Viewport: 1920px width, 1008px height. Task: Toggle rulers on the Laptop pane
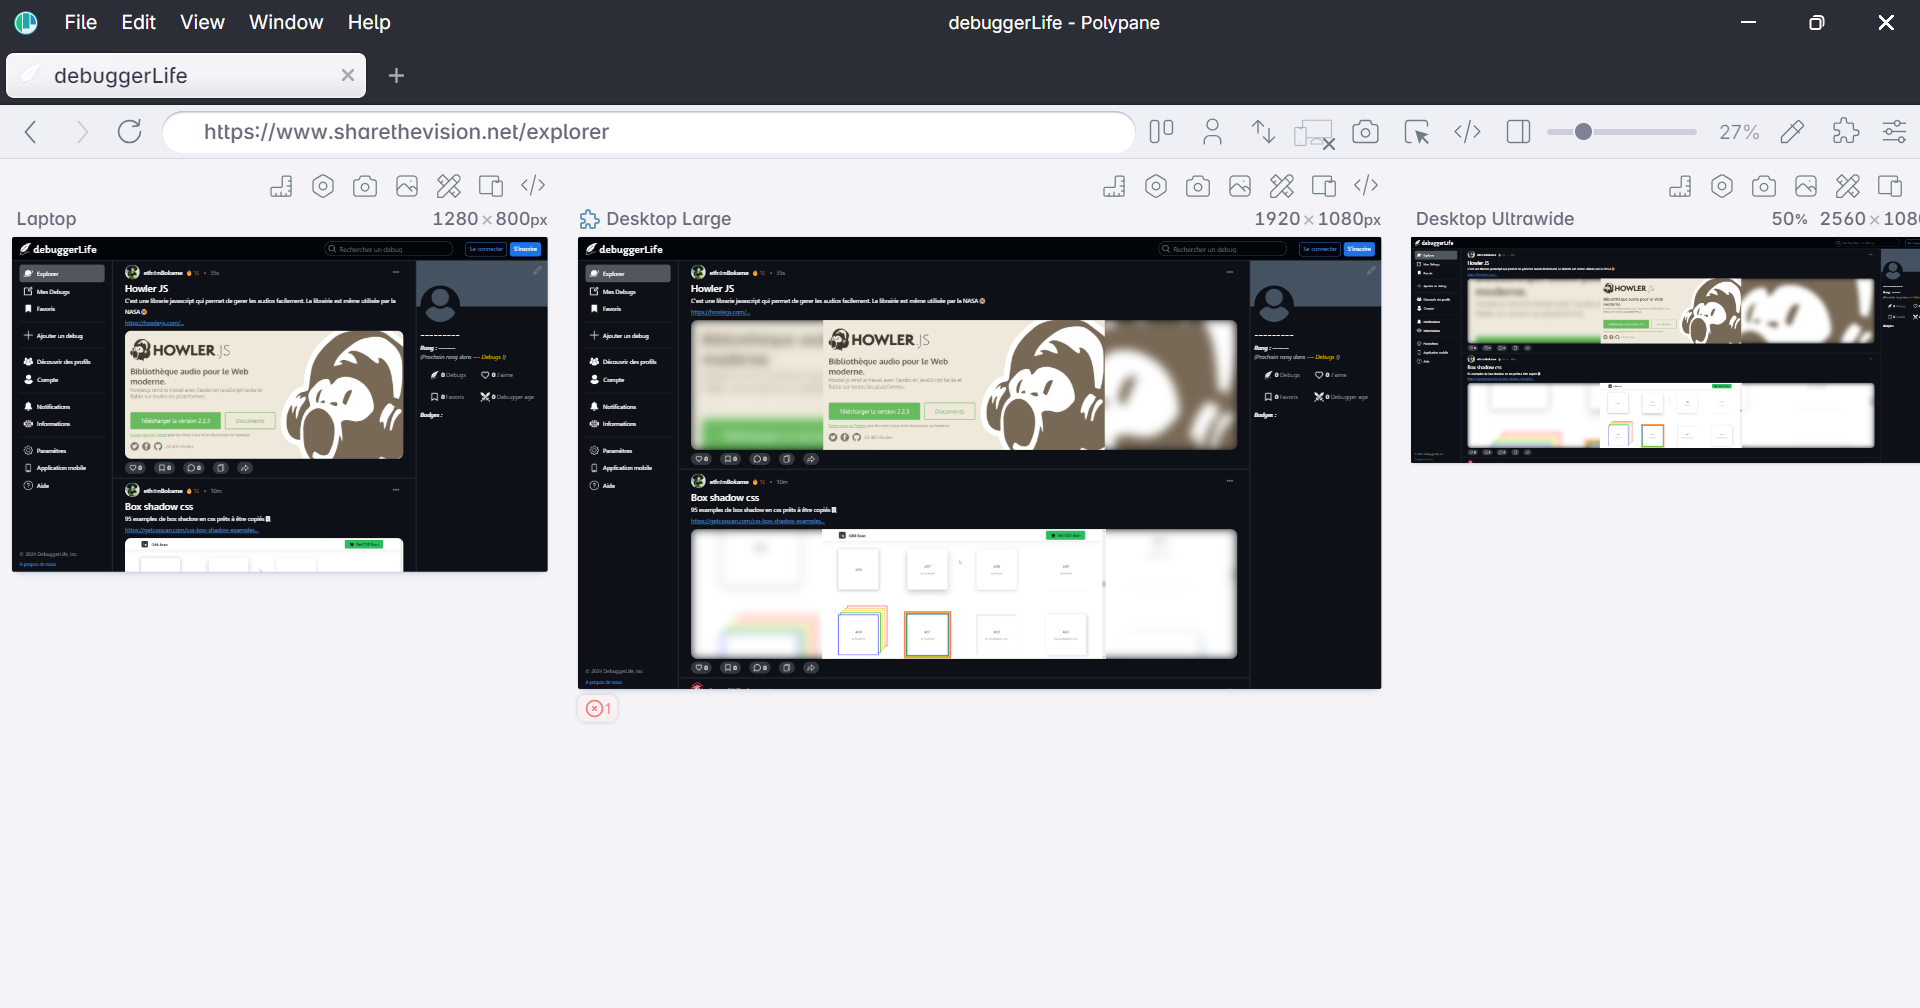pos(281,186)
